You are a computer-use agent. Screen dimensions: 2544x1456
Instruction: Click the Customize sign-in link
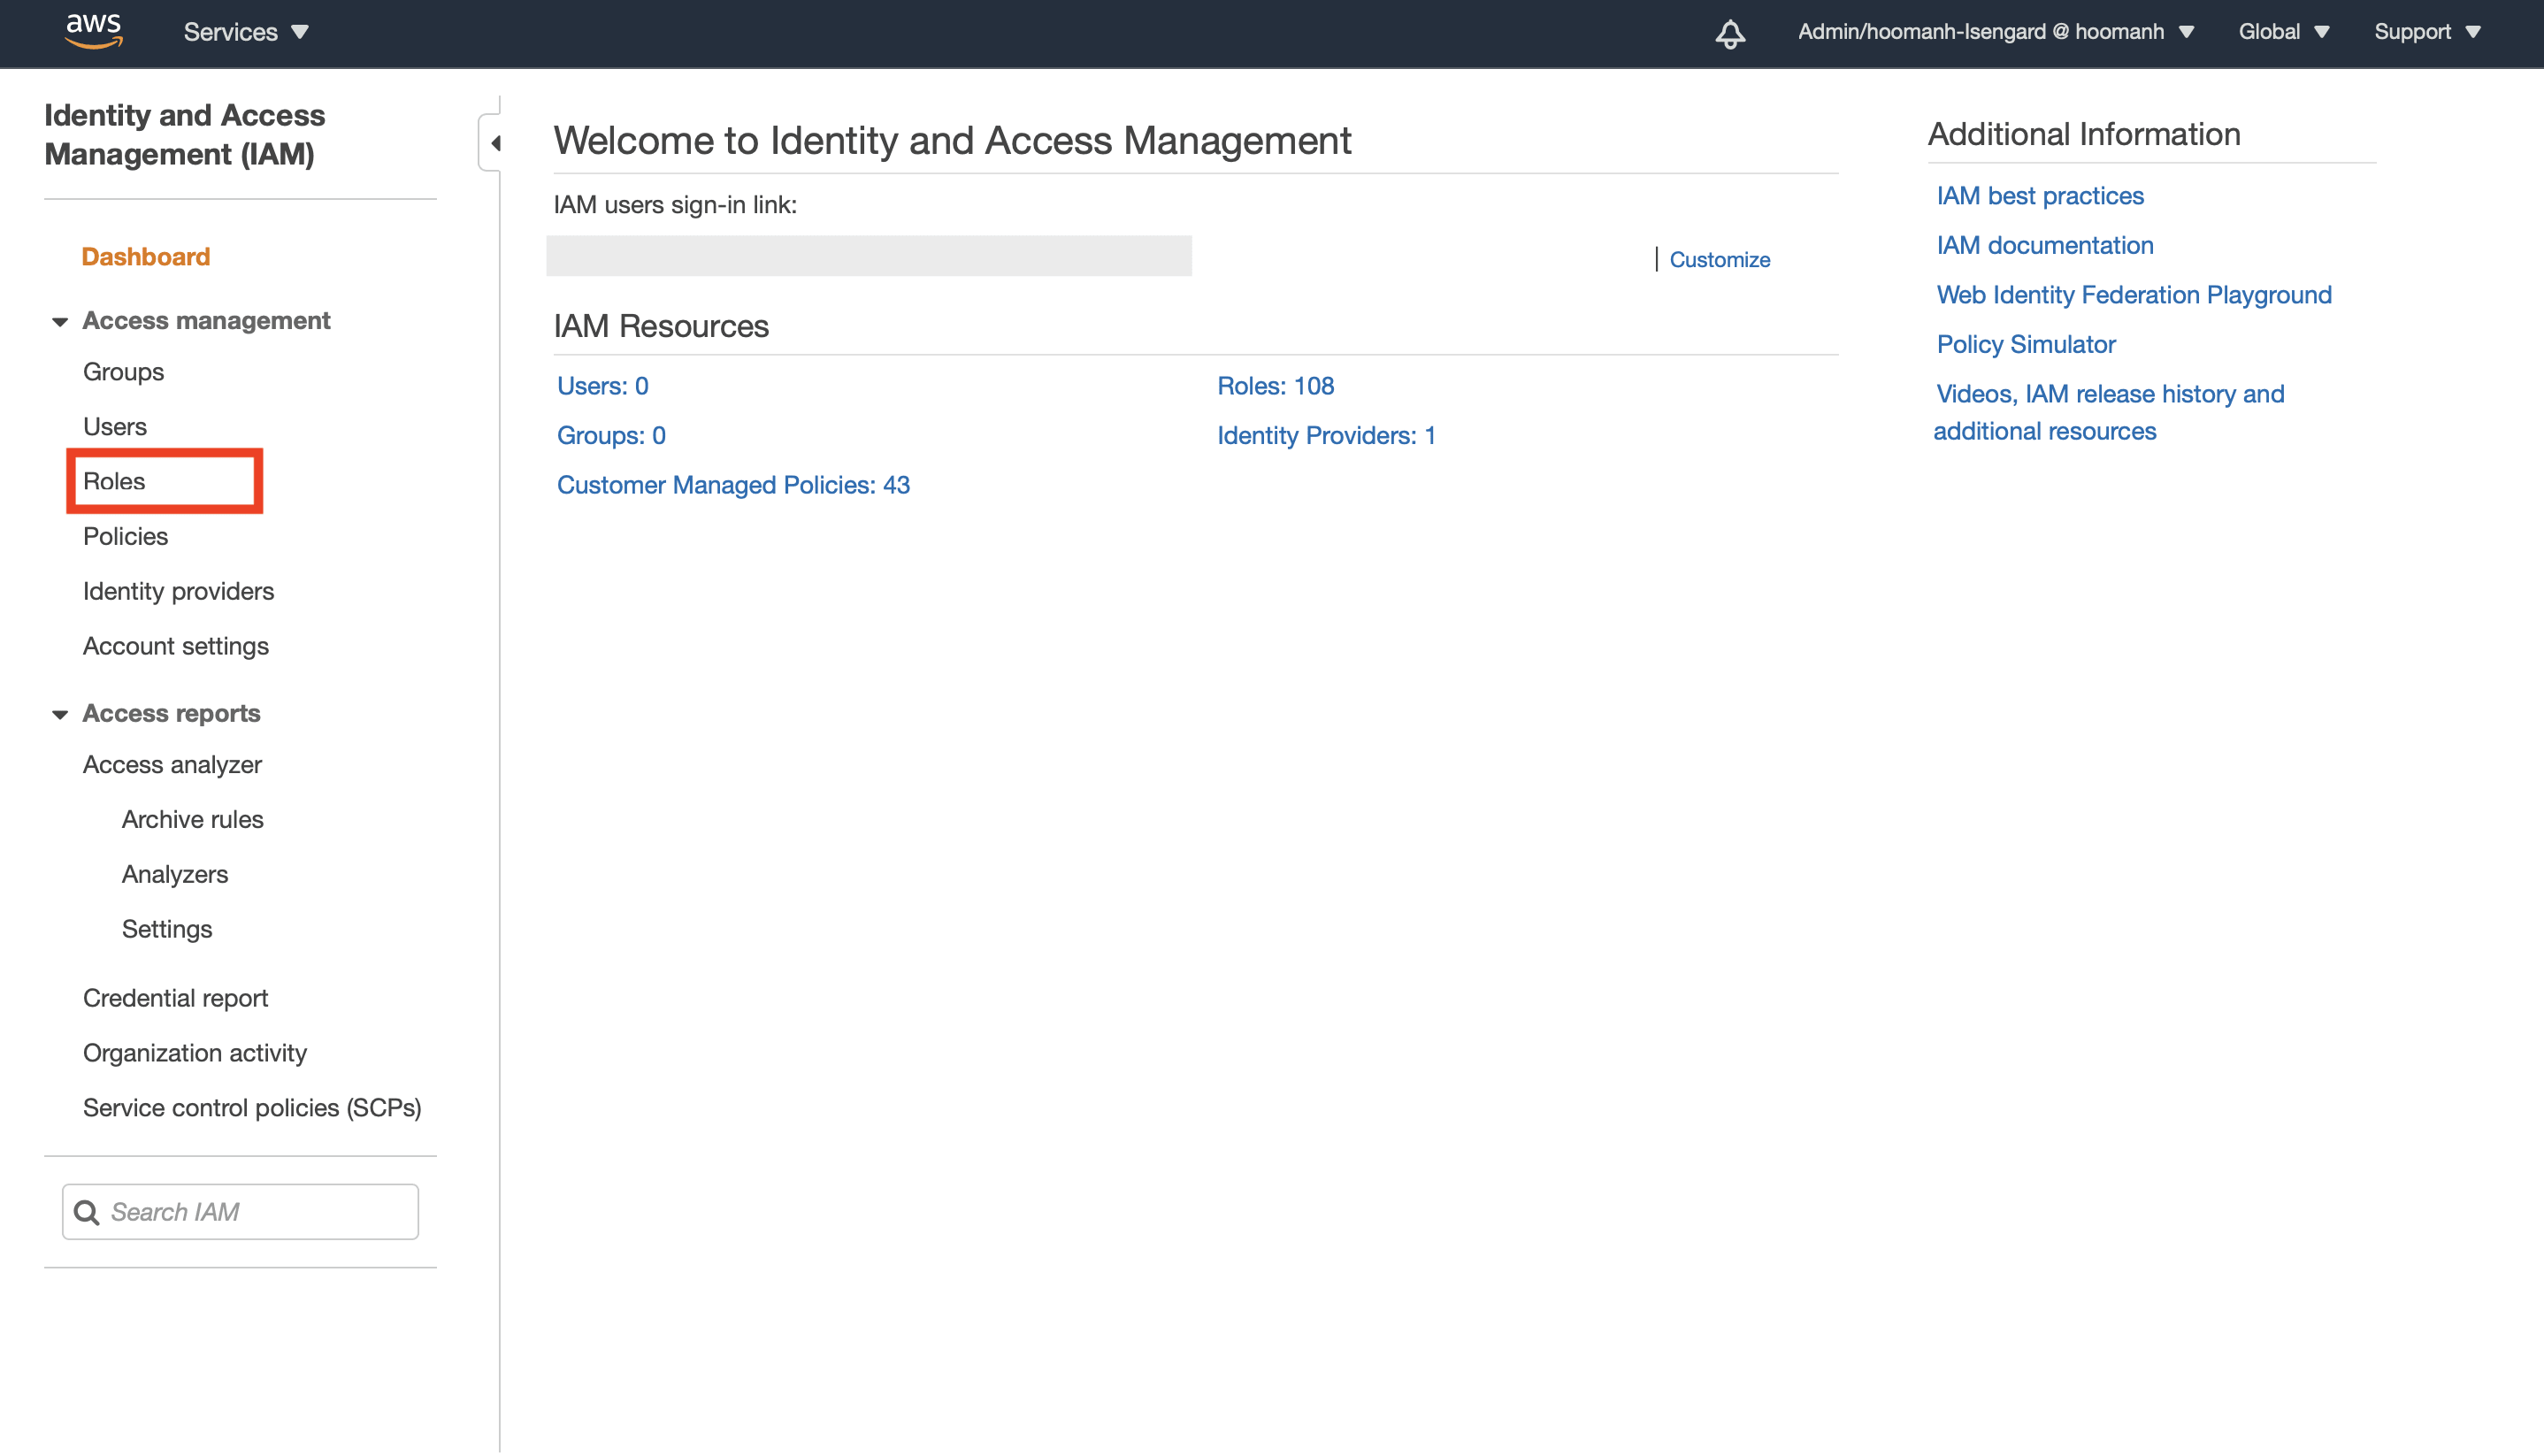point(1720,260)
